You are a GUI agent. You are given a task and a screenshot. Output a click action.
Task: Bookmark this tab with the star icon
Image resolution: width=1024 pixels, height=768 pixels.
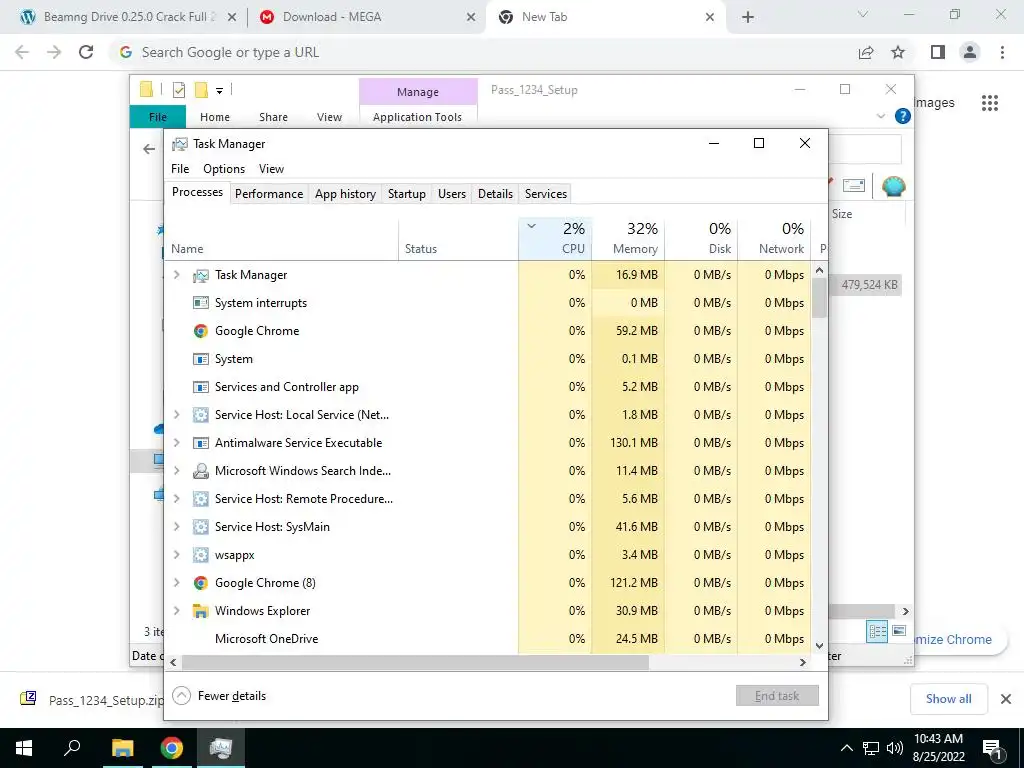tap(898, 52)
